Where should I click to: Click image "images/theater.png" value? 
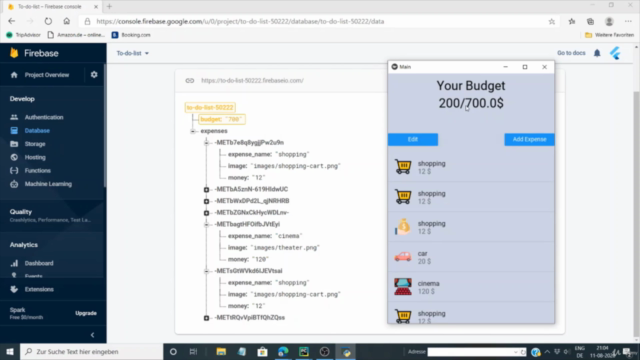point(284,248)
